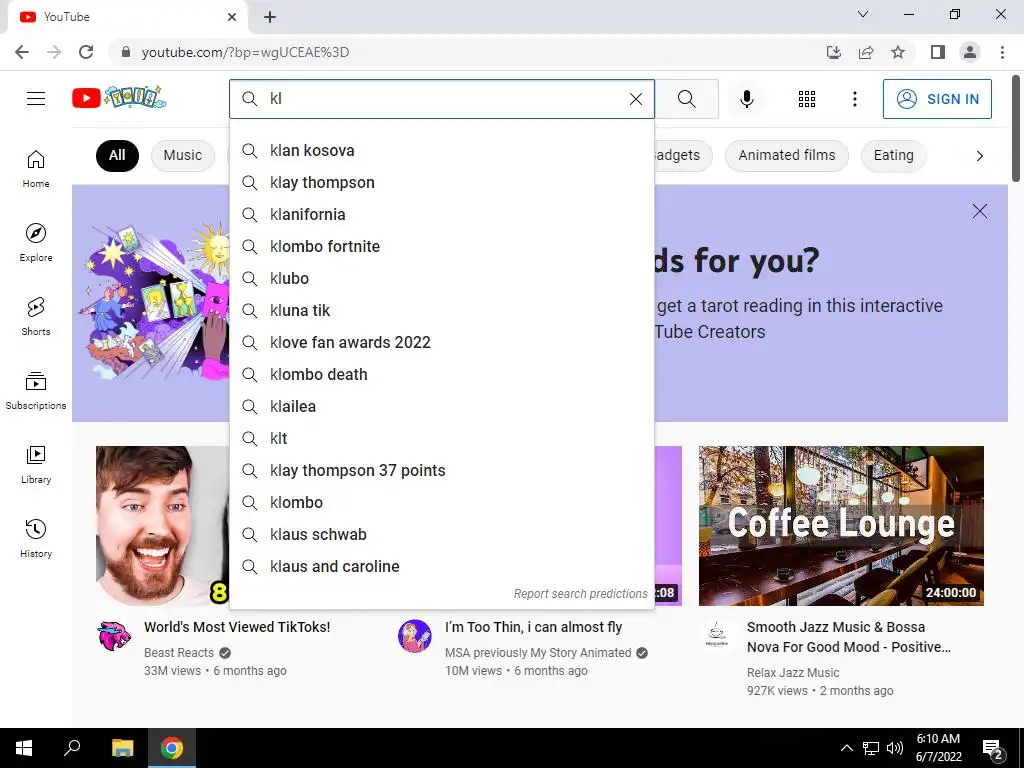Pick 'klaus and caroline' suggestion
The height and width of the screenshot is (768, 1024).
tap(442, 566)
